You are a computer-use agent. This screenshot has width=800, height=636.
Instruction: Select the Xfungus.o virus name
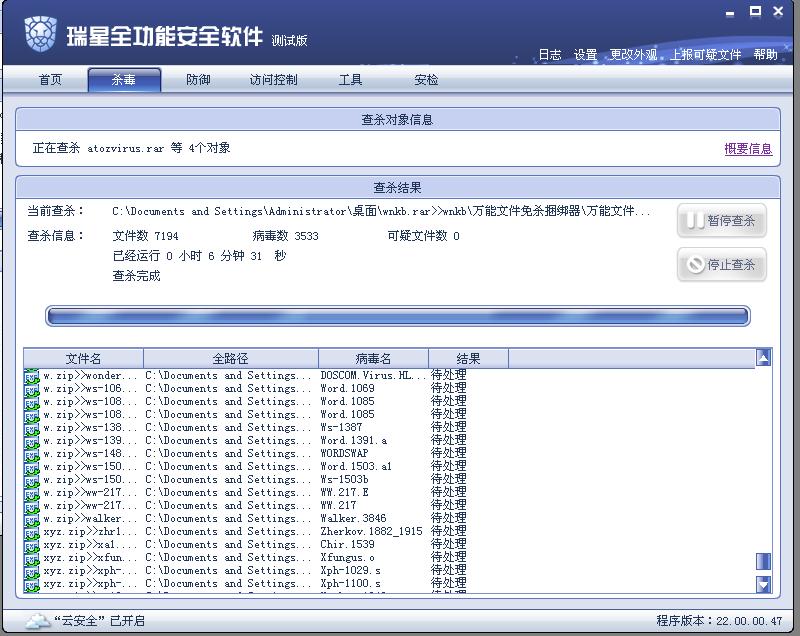pyautogui.click(x=347, y=557)
